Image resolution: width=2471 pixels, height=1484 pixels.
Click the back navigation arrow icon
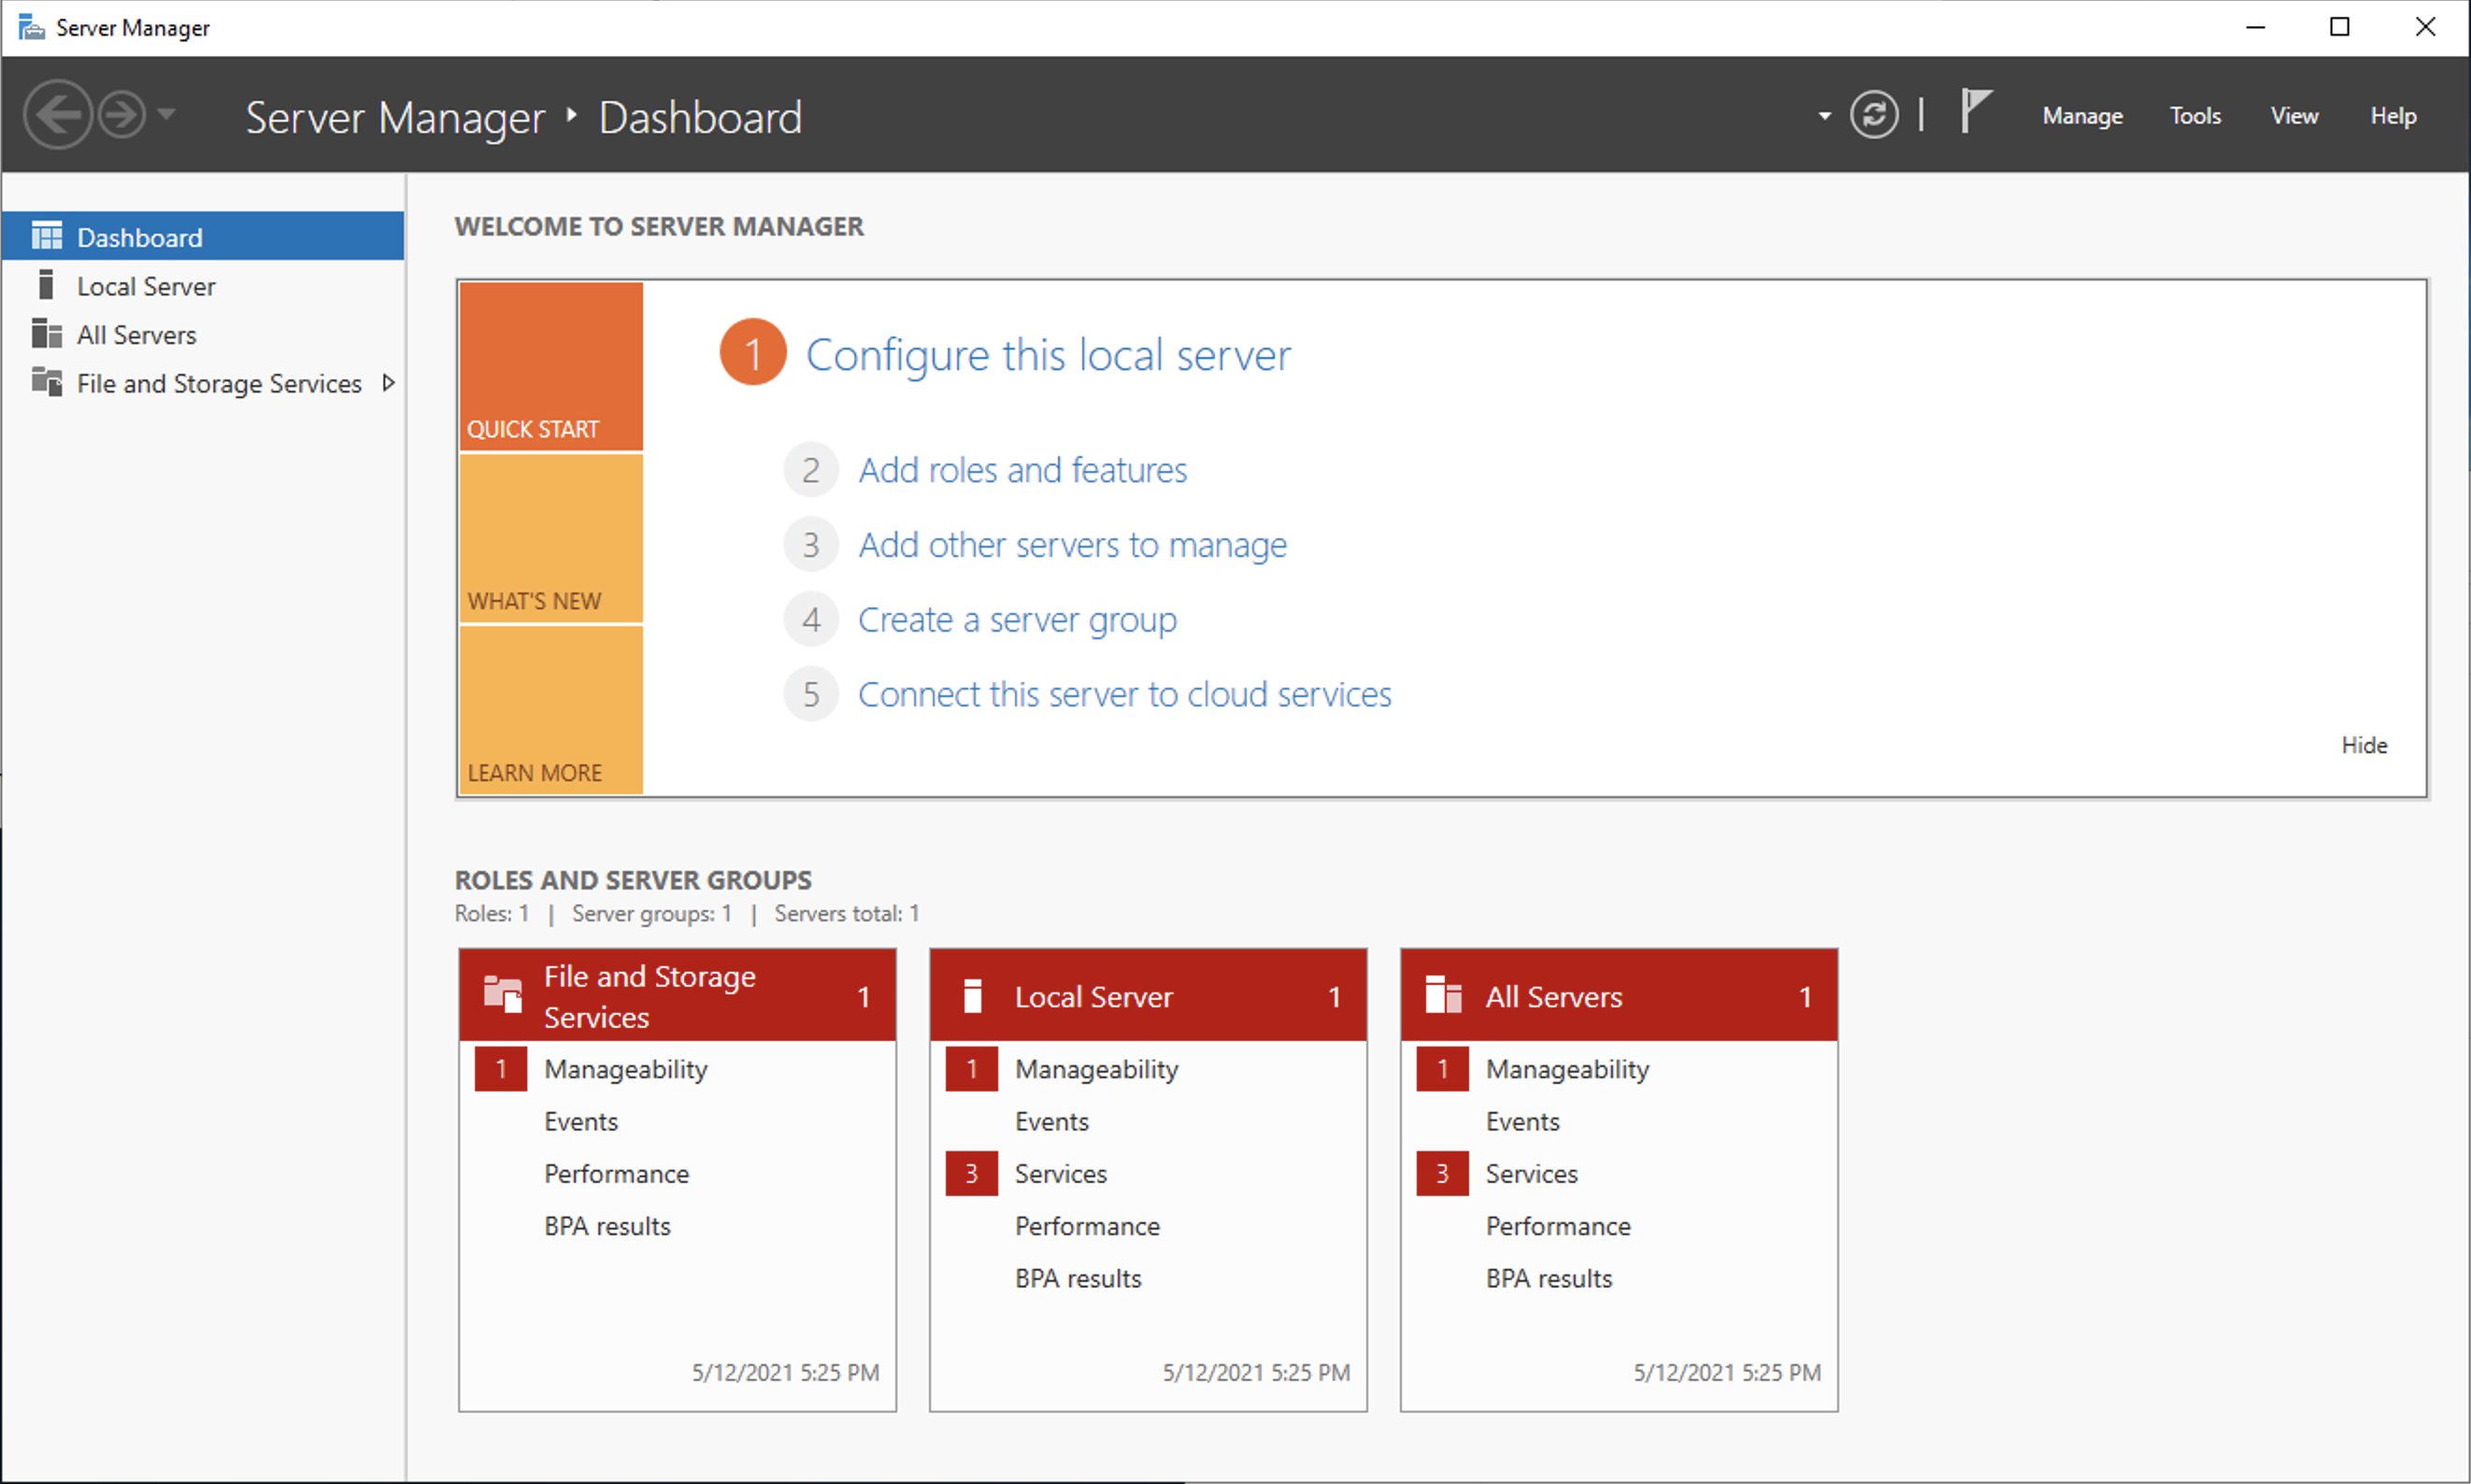pos(57,115)
